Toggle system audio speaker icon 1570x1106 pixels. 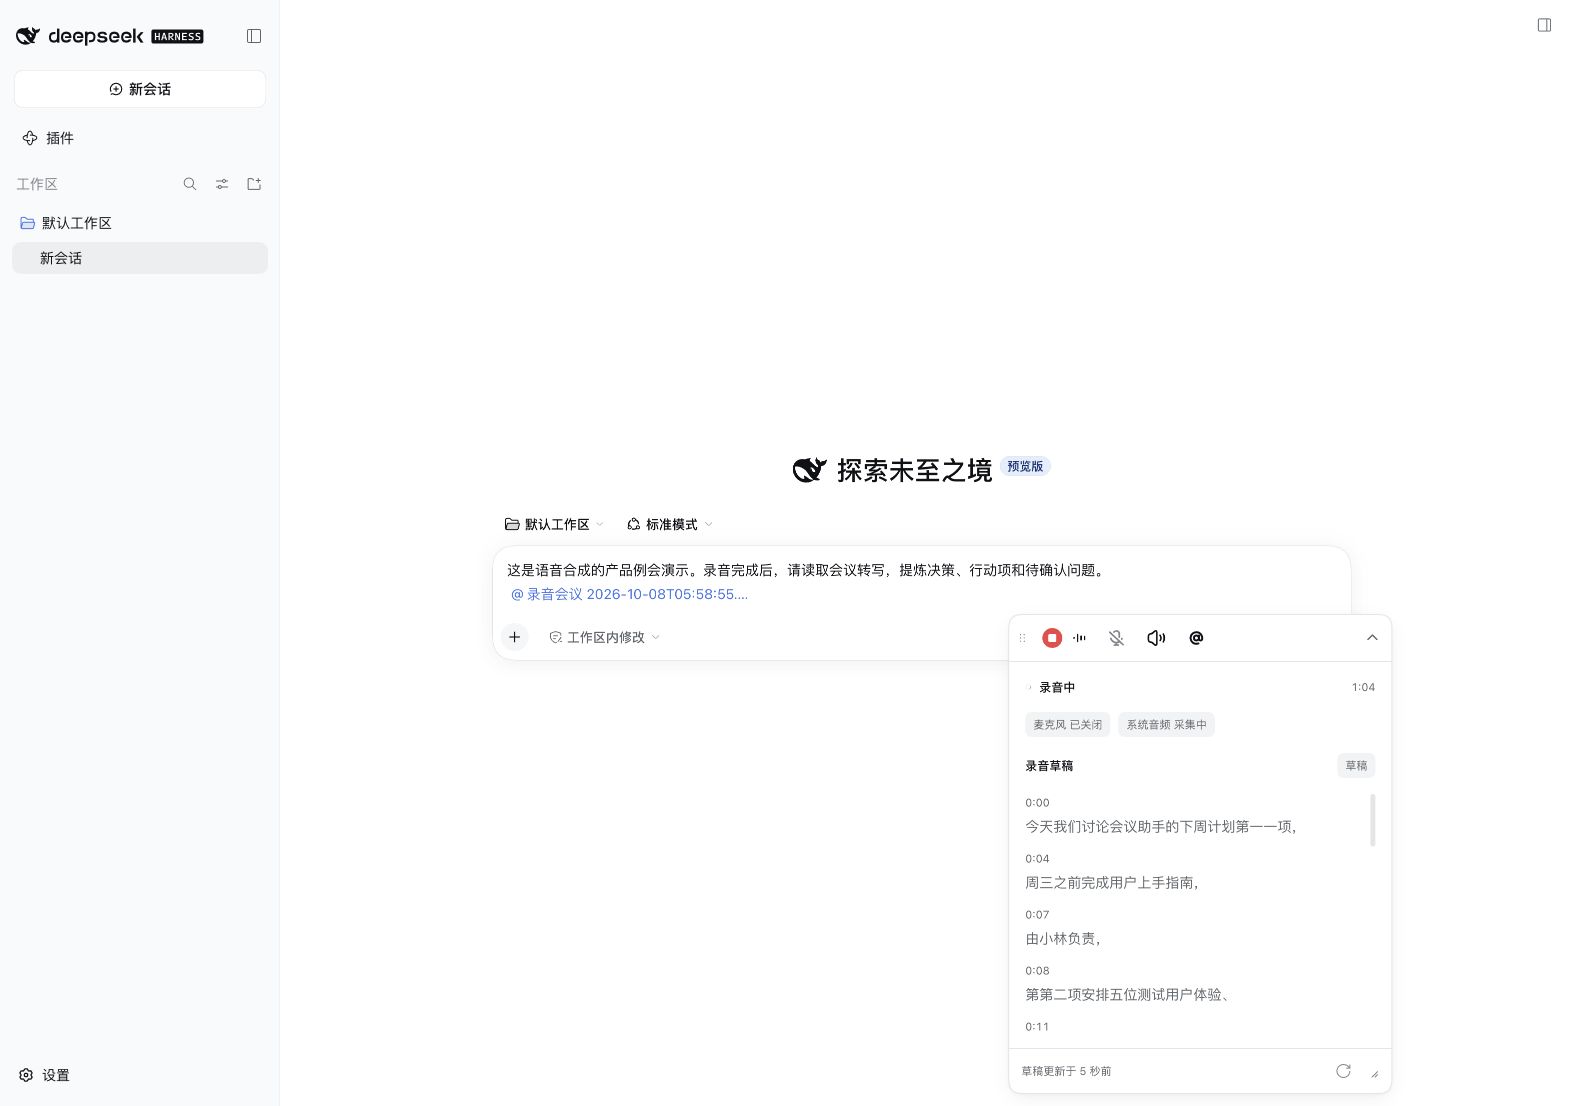click(1156, 638)
